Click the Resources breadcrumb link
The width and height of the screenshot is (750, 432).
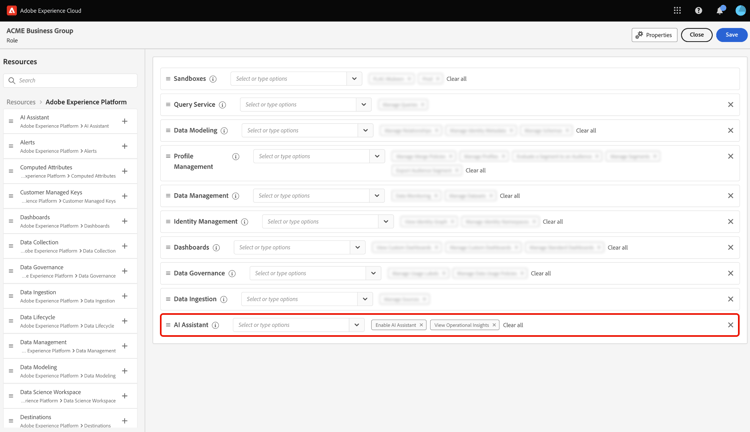pyautogui.click(x=21, y=102)
